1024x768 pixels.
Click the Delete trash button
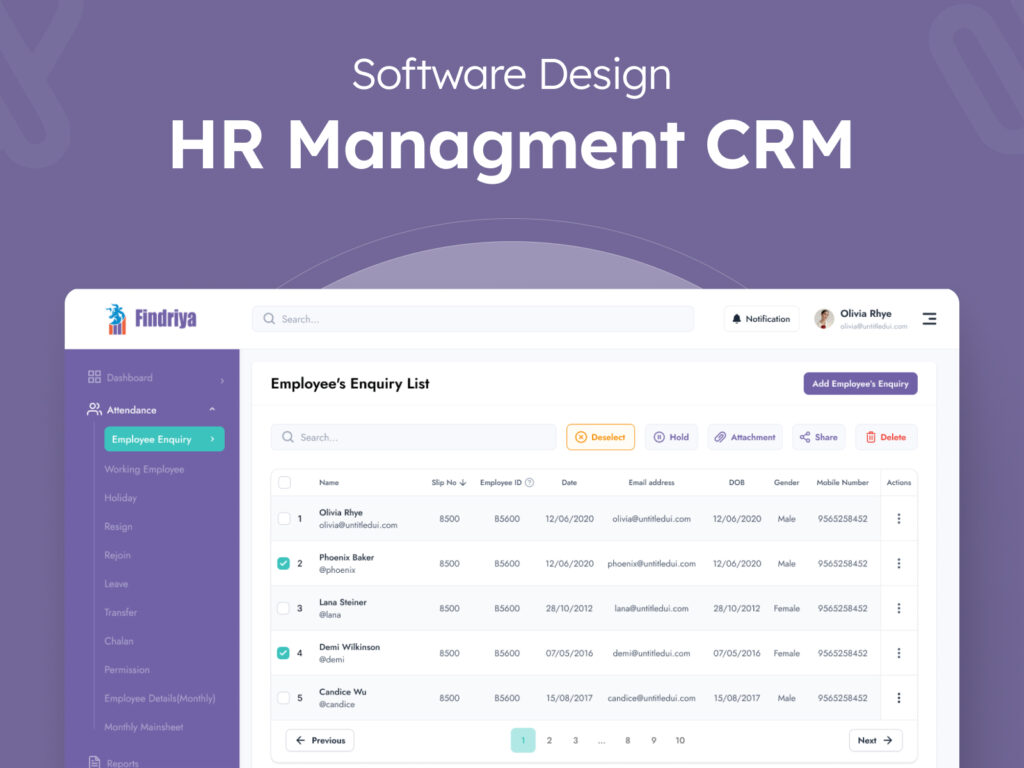coord(886,437)
